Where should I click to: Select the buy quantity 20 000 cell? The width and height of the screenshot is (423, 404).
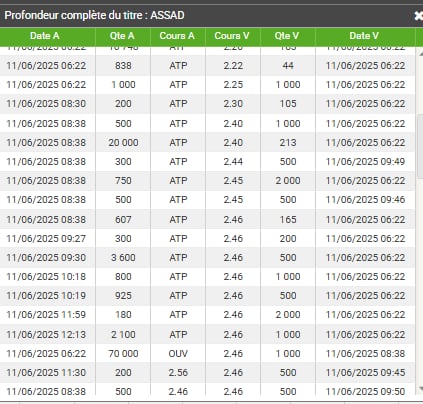123,143
